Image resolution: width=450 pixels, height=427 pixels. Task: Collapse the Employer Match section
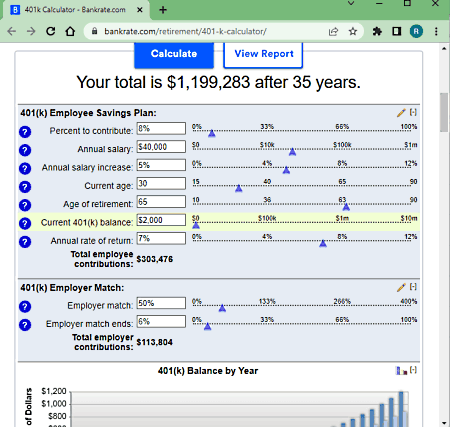click(413, 287)
